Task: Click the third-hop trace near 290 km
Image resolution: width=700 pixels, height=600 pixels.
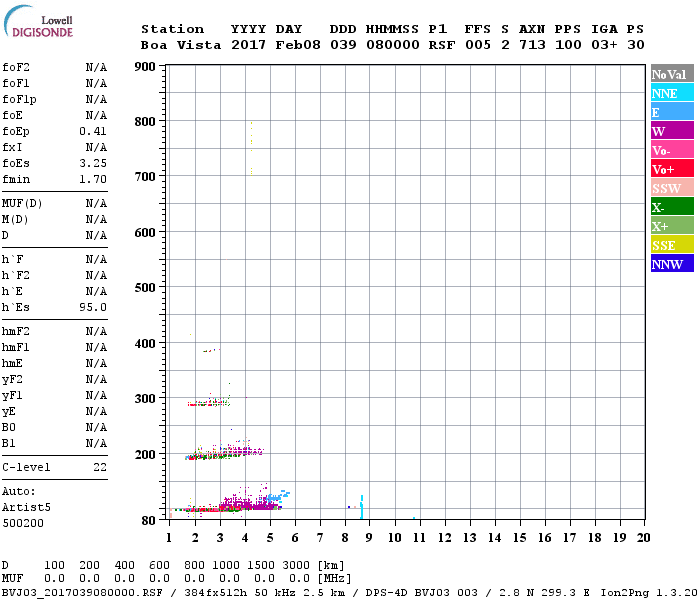Action: [x=208, y=402]
